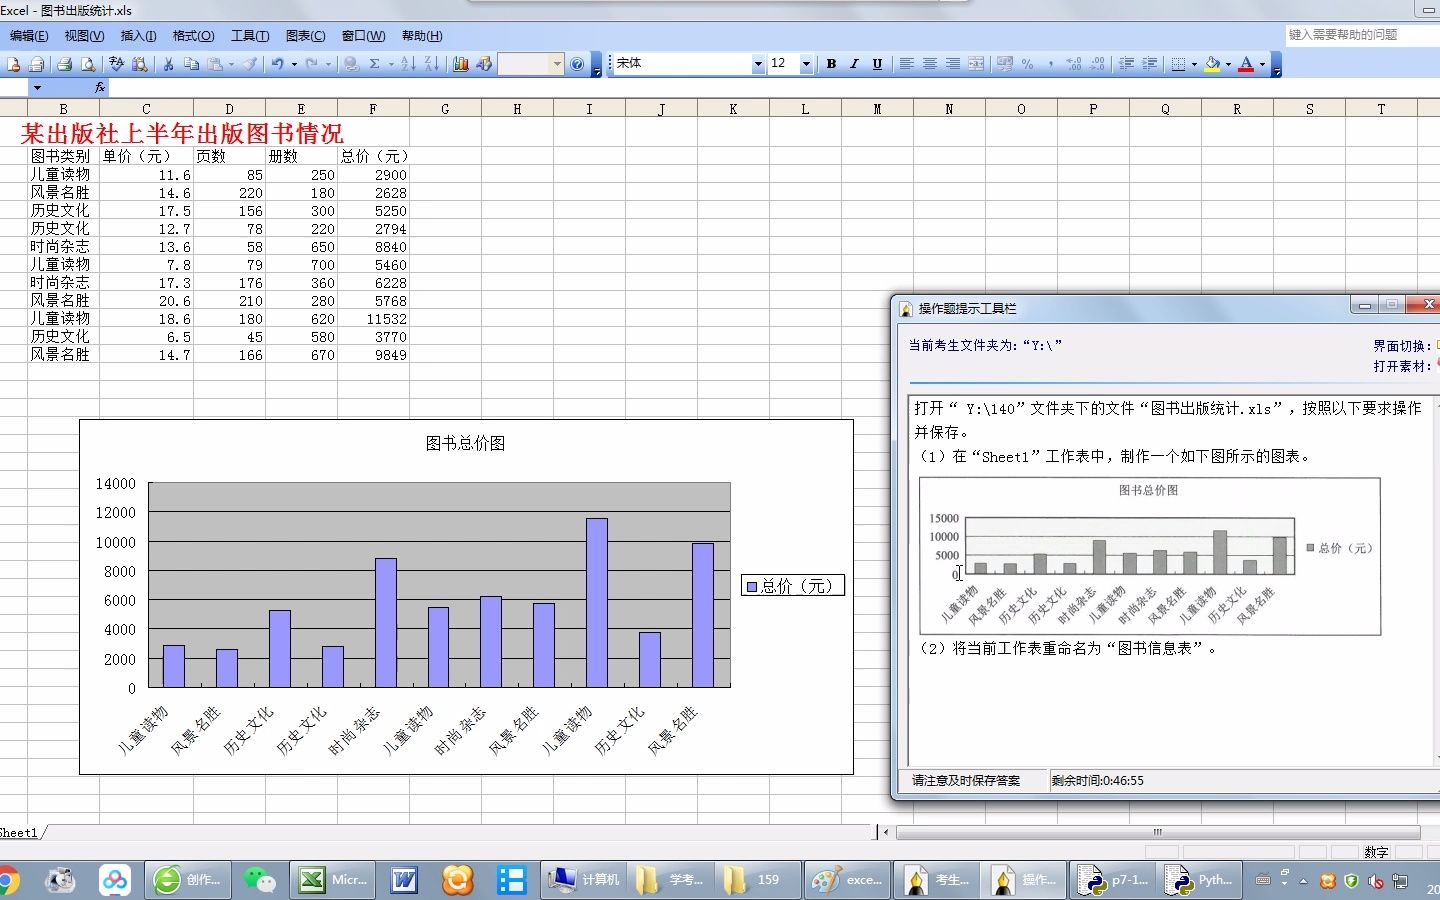Screen dimensions: 1440x900
Task: Select the 图书总价图 chart title
Action: (465, 443)
